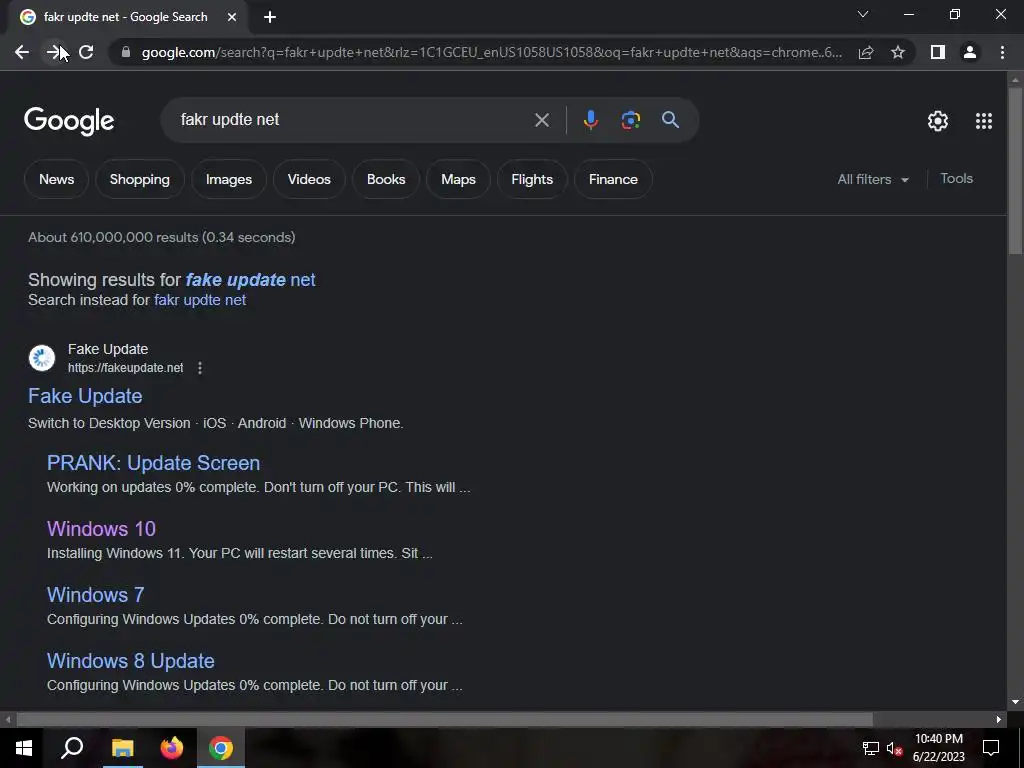
Task: View site information via padlock icon
Action: [x=126, y=52]
